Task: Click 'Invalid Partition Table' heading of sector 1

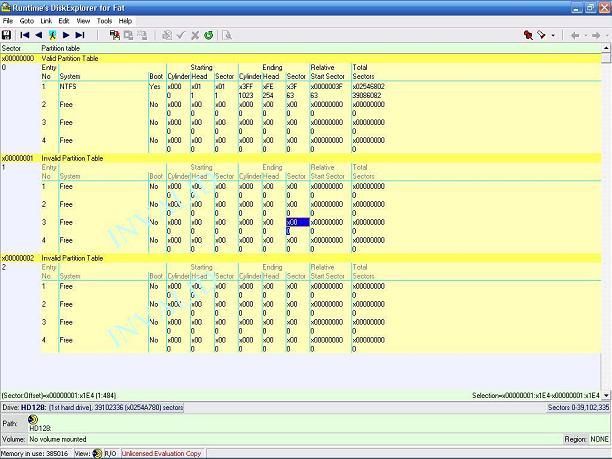Action: coord(72,158)
